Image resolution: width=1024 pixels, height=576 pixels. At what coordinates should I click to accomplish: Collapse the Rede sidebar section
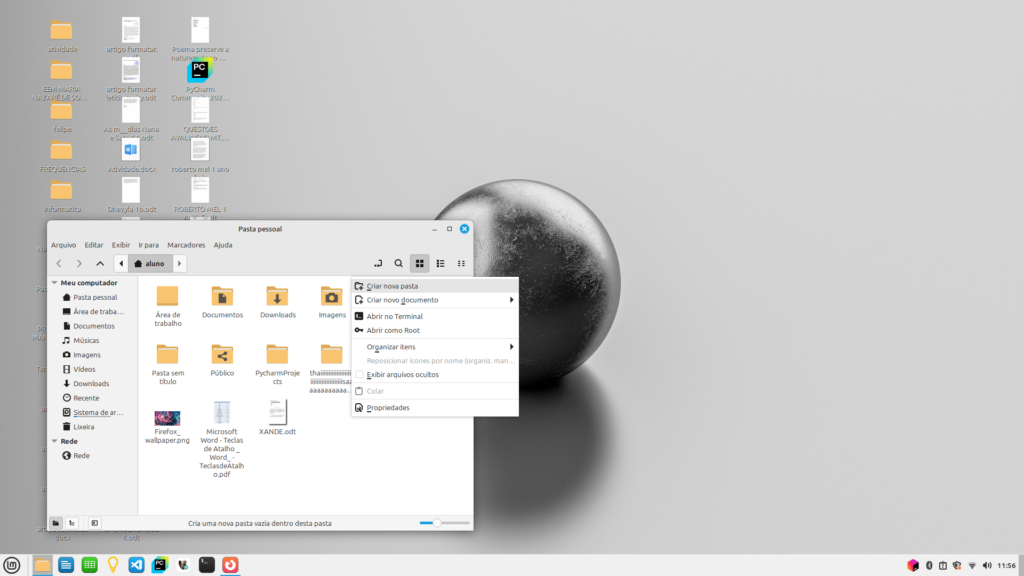[x=55, y=441]
